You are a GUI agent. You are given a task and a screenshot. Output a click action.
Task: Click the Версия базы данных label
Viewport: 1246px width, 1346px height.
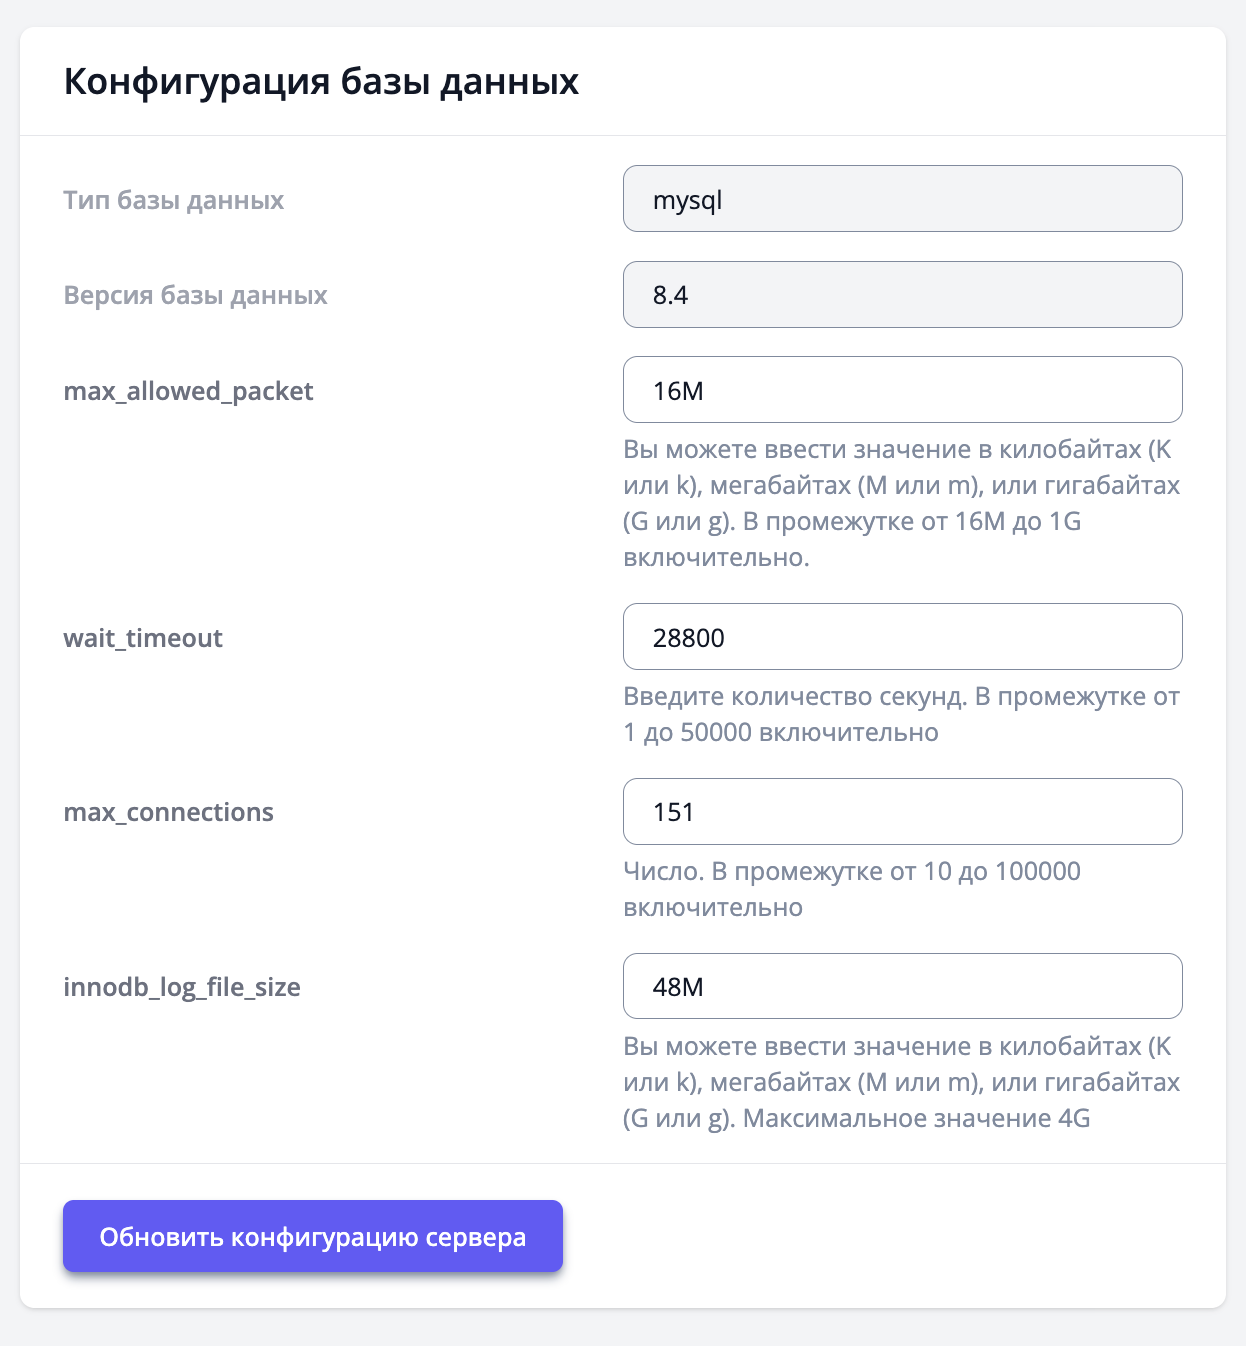tap(196, 295)
